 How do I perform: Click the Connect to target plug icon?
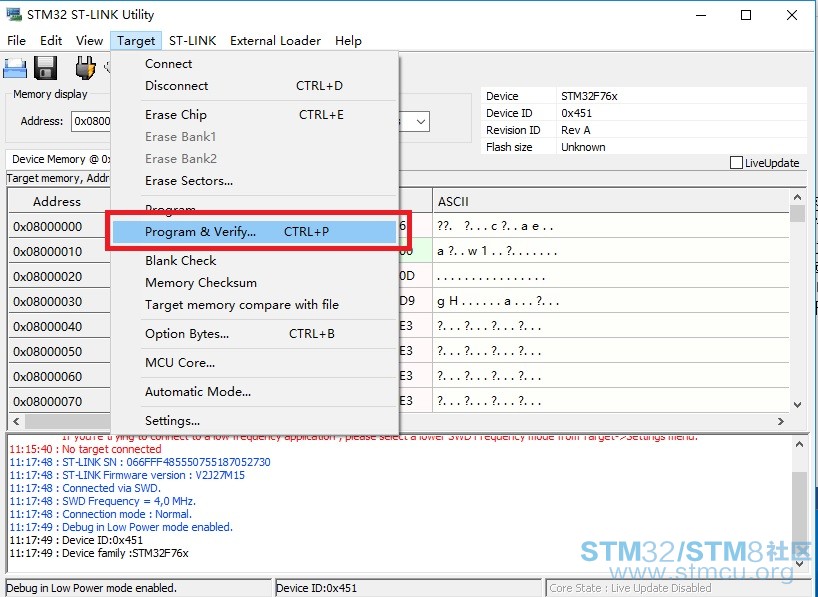[85, 68]
